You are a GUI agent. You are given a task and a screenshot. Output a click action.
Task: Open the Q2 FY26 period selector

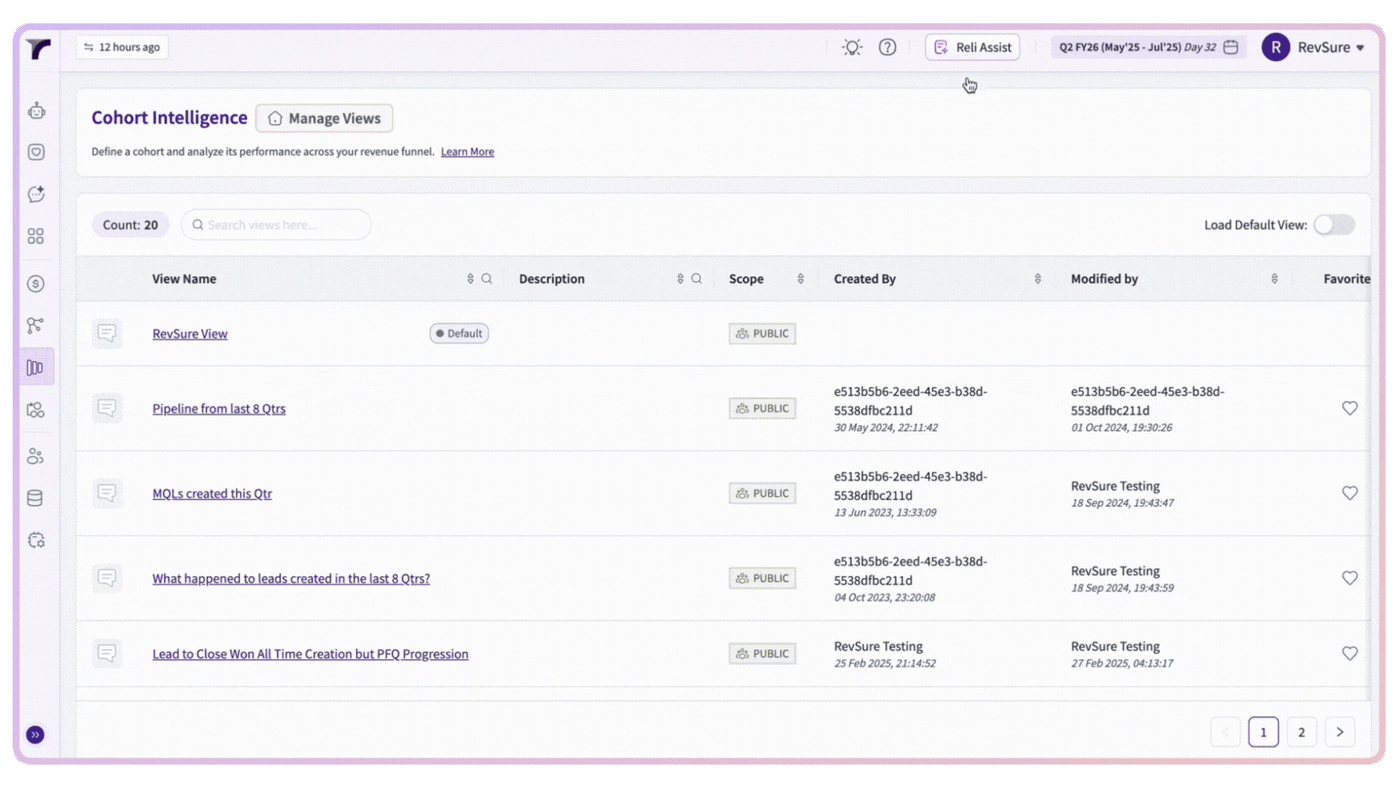1148,47
